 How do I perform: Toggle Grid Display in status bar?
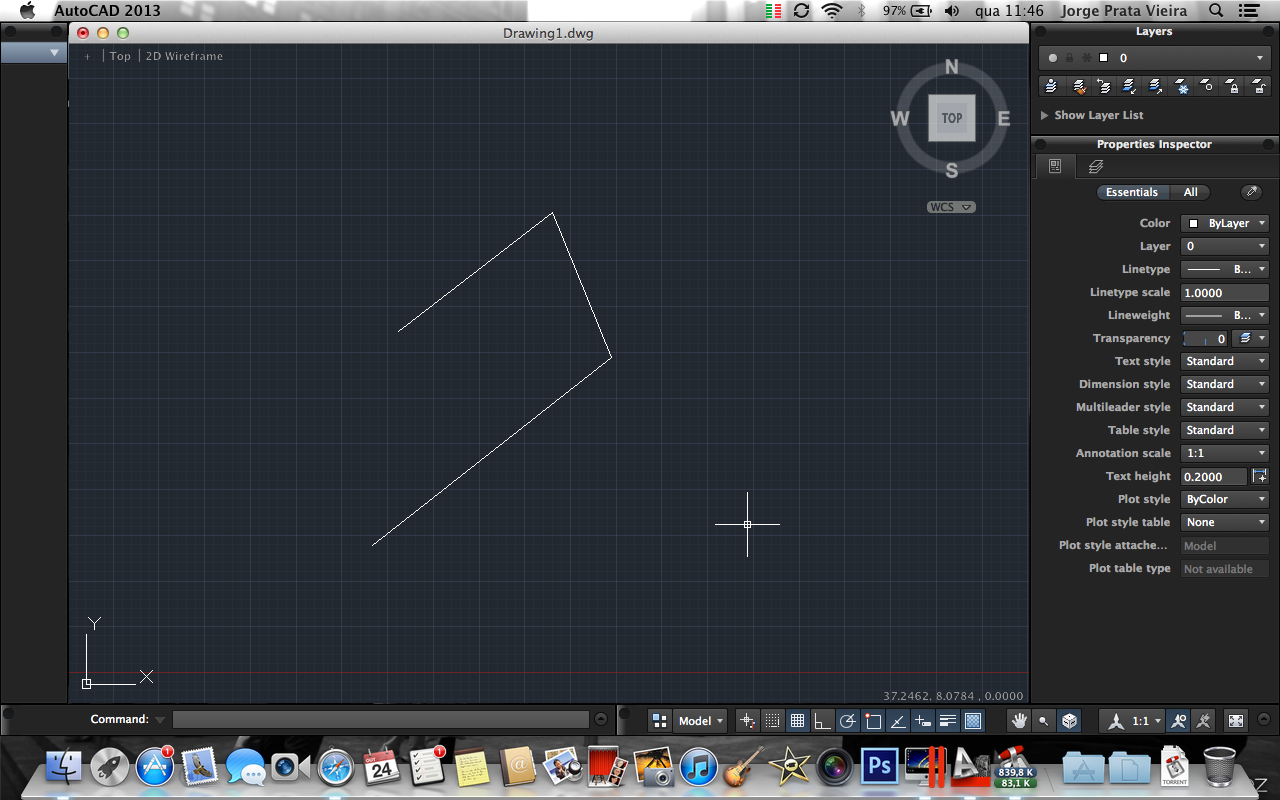click(x=797, y=720)
